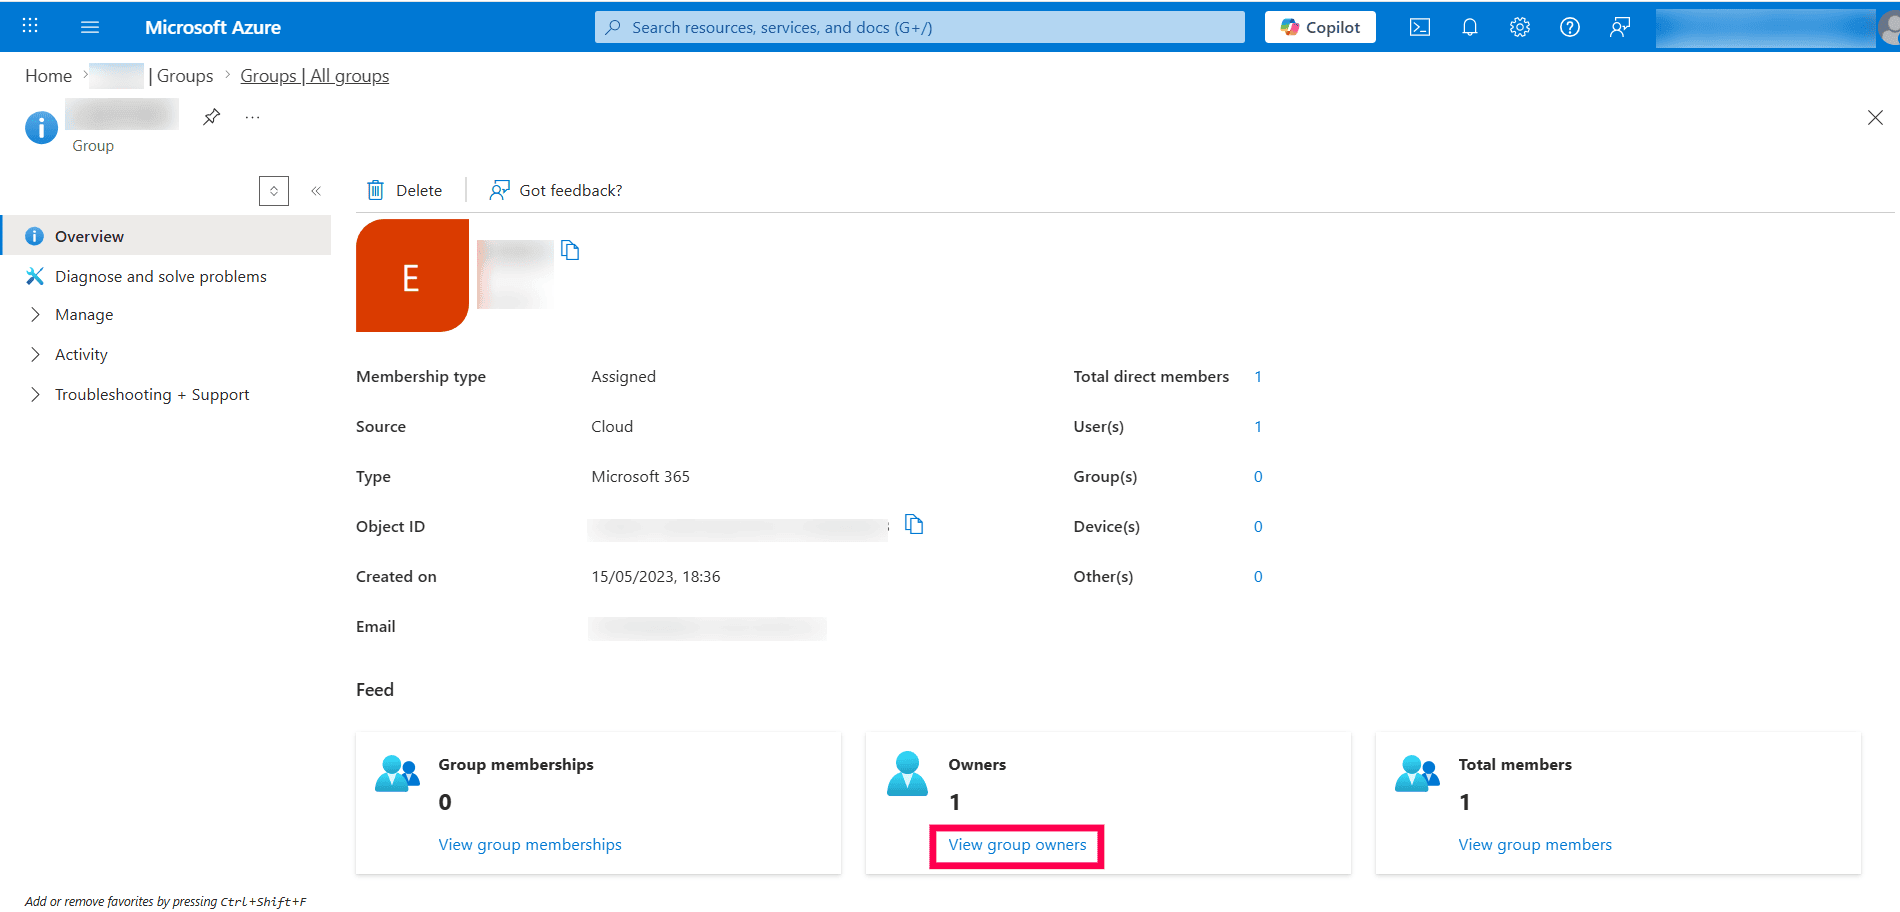Viewport: 1900px width, 912px height.
Task: Open the notifications bell
Action: (x=1470, y=27)
